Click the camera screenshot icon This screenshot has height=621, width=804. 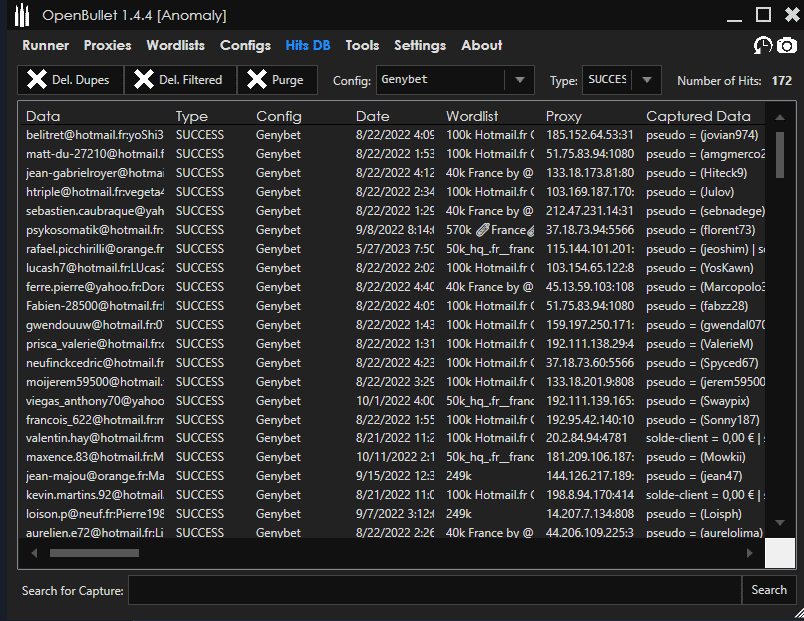(788, 46)
